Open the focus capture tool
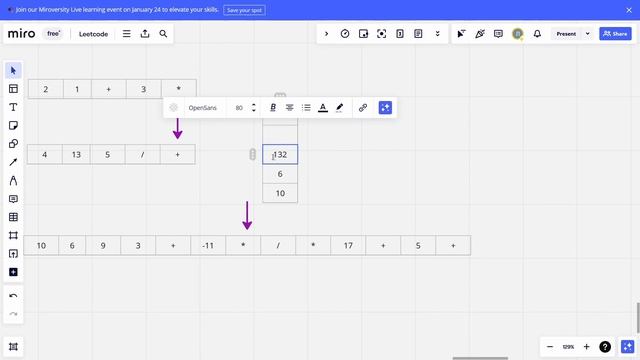 pyautogui.click(x=382, y=34)
